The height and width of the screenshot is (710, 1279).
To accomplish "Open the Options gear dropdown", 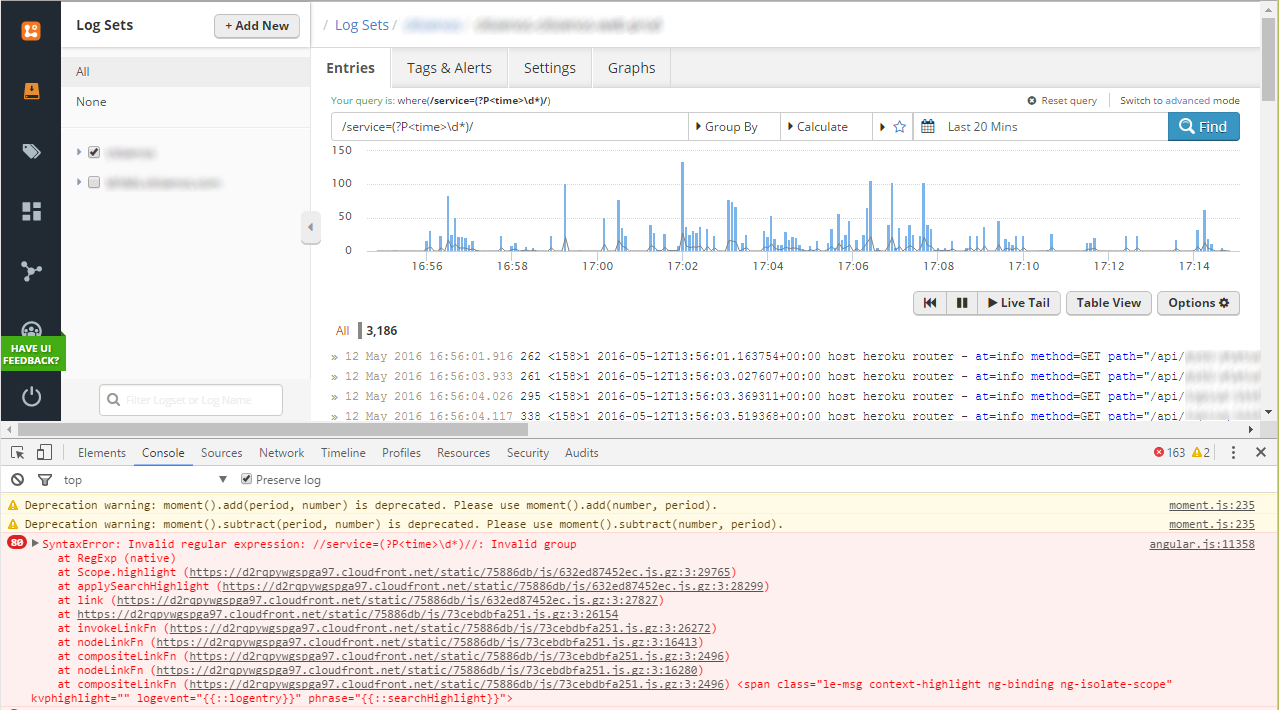I will pyautogui.click(x=1198, y=303).
